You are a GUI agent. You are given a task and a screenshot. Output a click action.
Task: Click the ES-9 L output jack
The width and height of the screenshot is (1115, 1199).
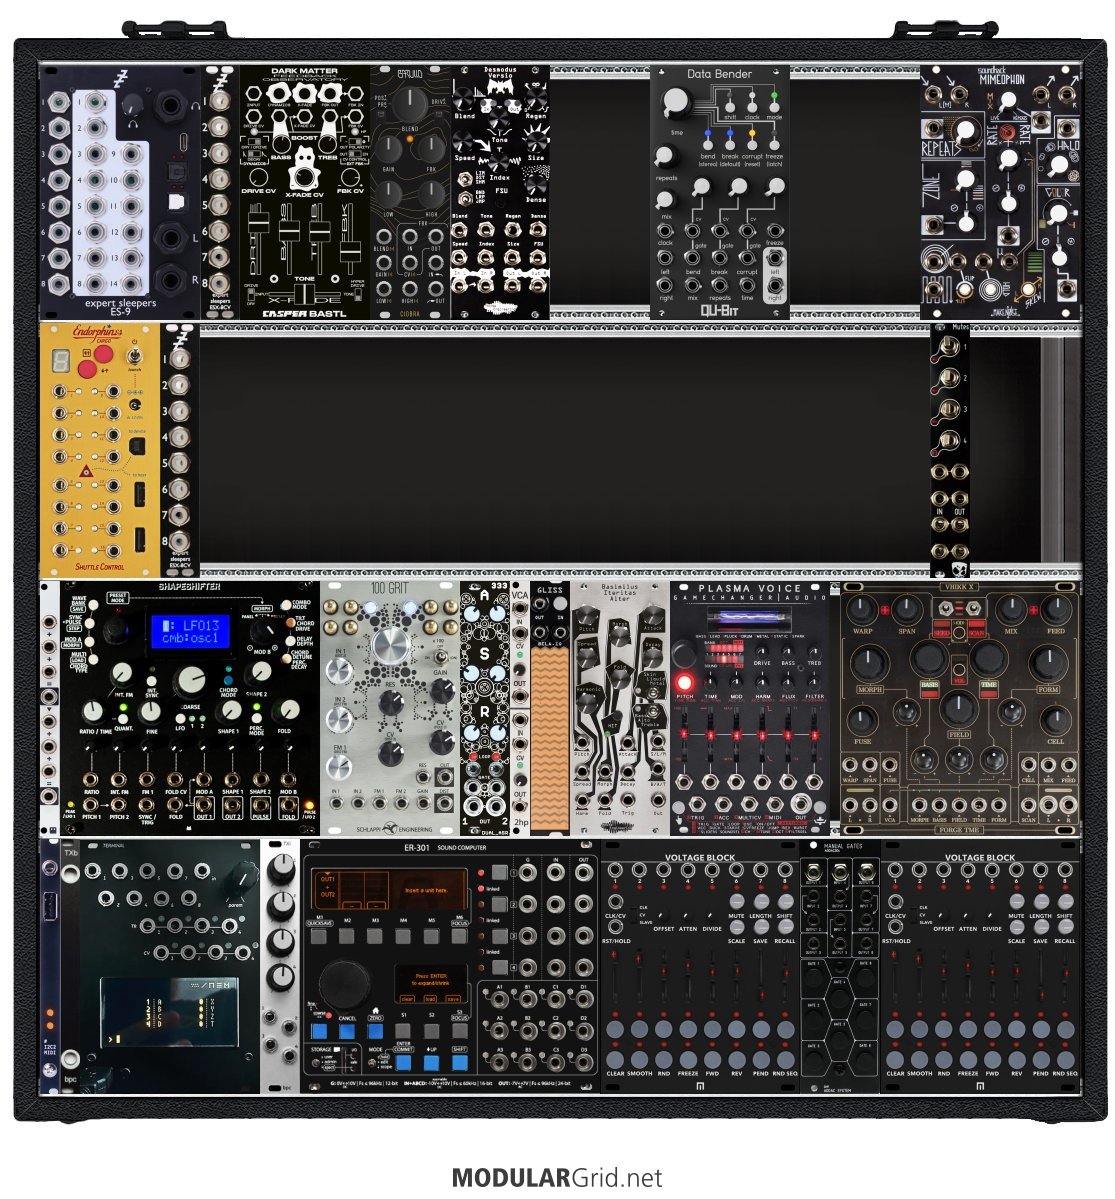(170, 238)
